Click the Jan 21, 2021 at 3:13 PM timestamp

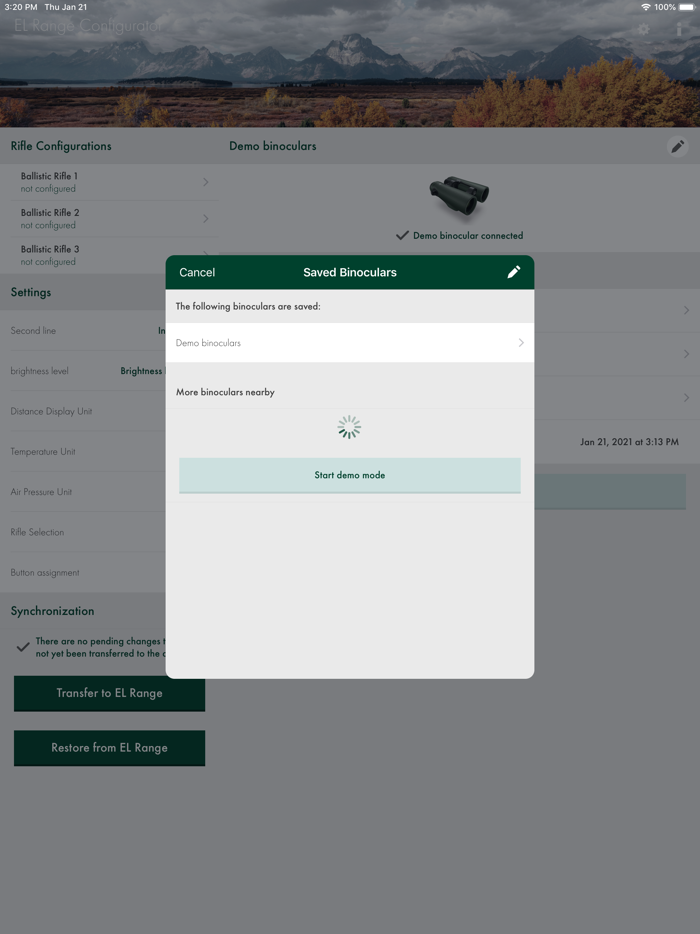coord(629,442)
